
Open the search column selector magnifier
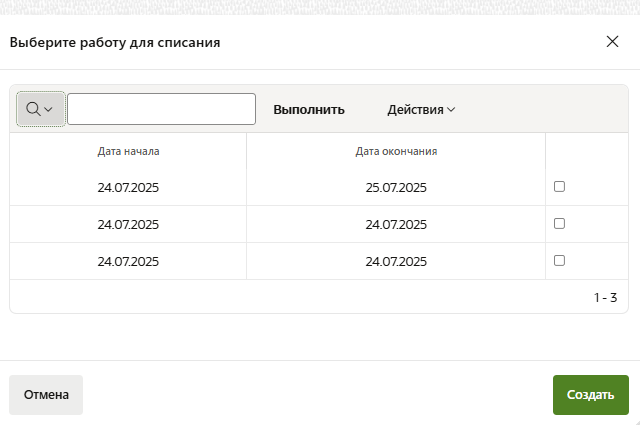point(40,109)
